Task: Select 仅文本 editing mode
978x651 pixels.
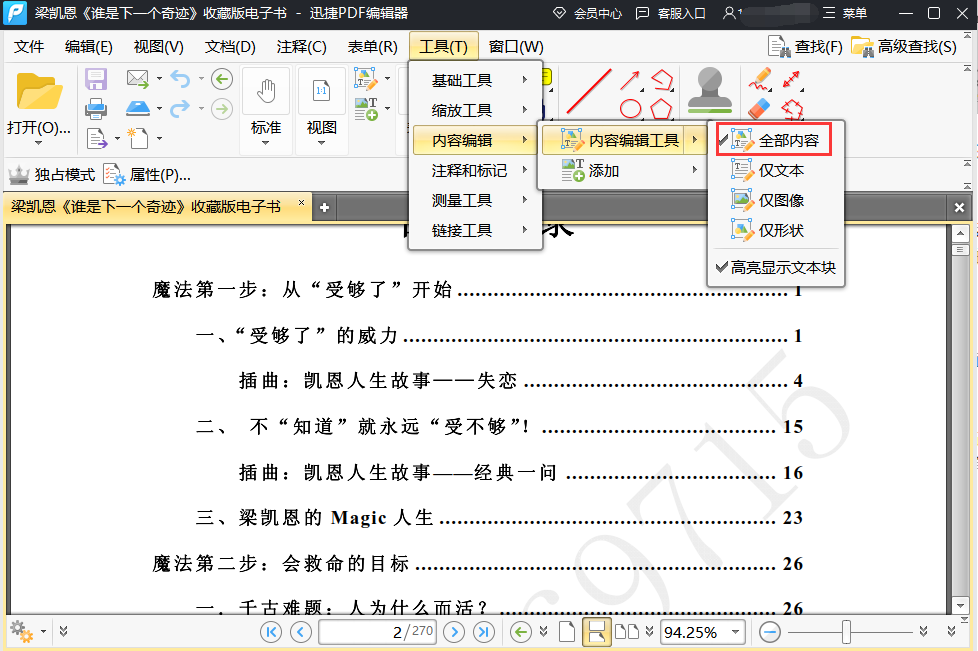Action: (x=775, y=170)
